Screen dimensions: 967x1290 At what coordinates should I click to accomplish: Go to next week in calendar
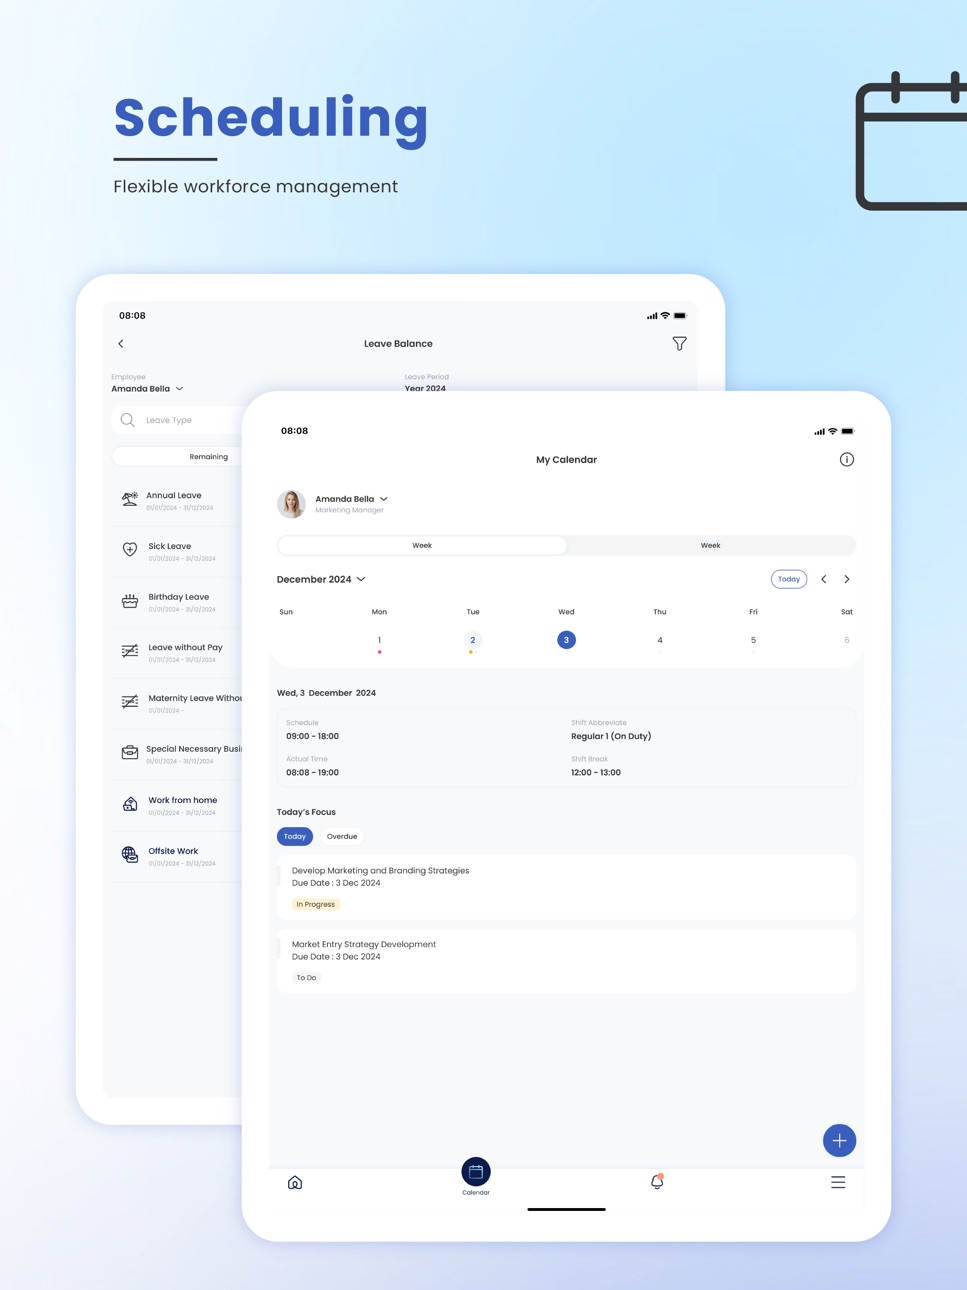click(x=847, y=579)
